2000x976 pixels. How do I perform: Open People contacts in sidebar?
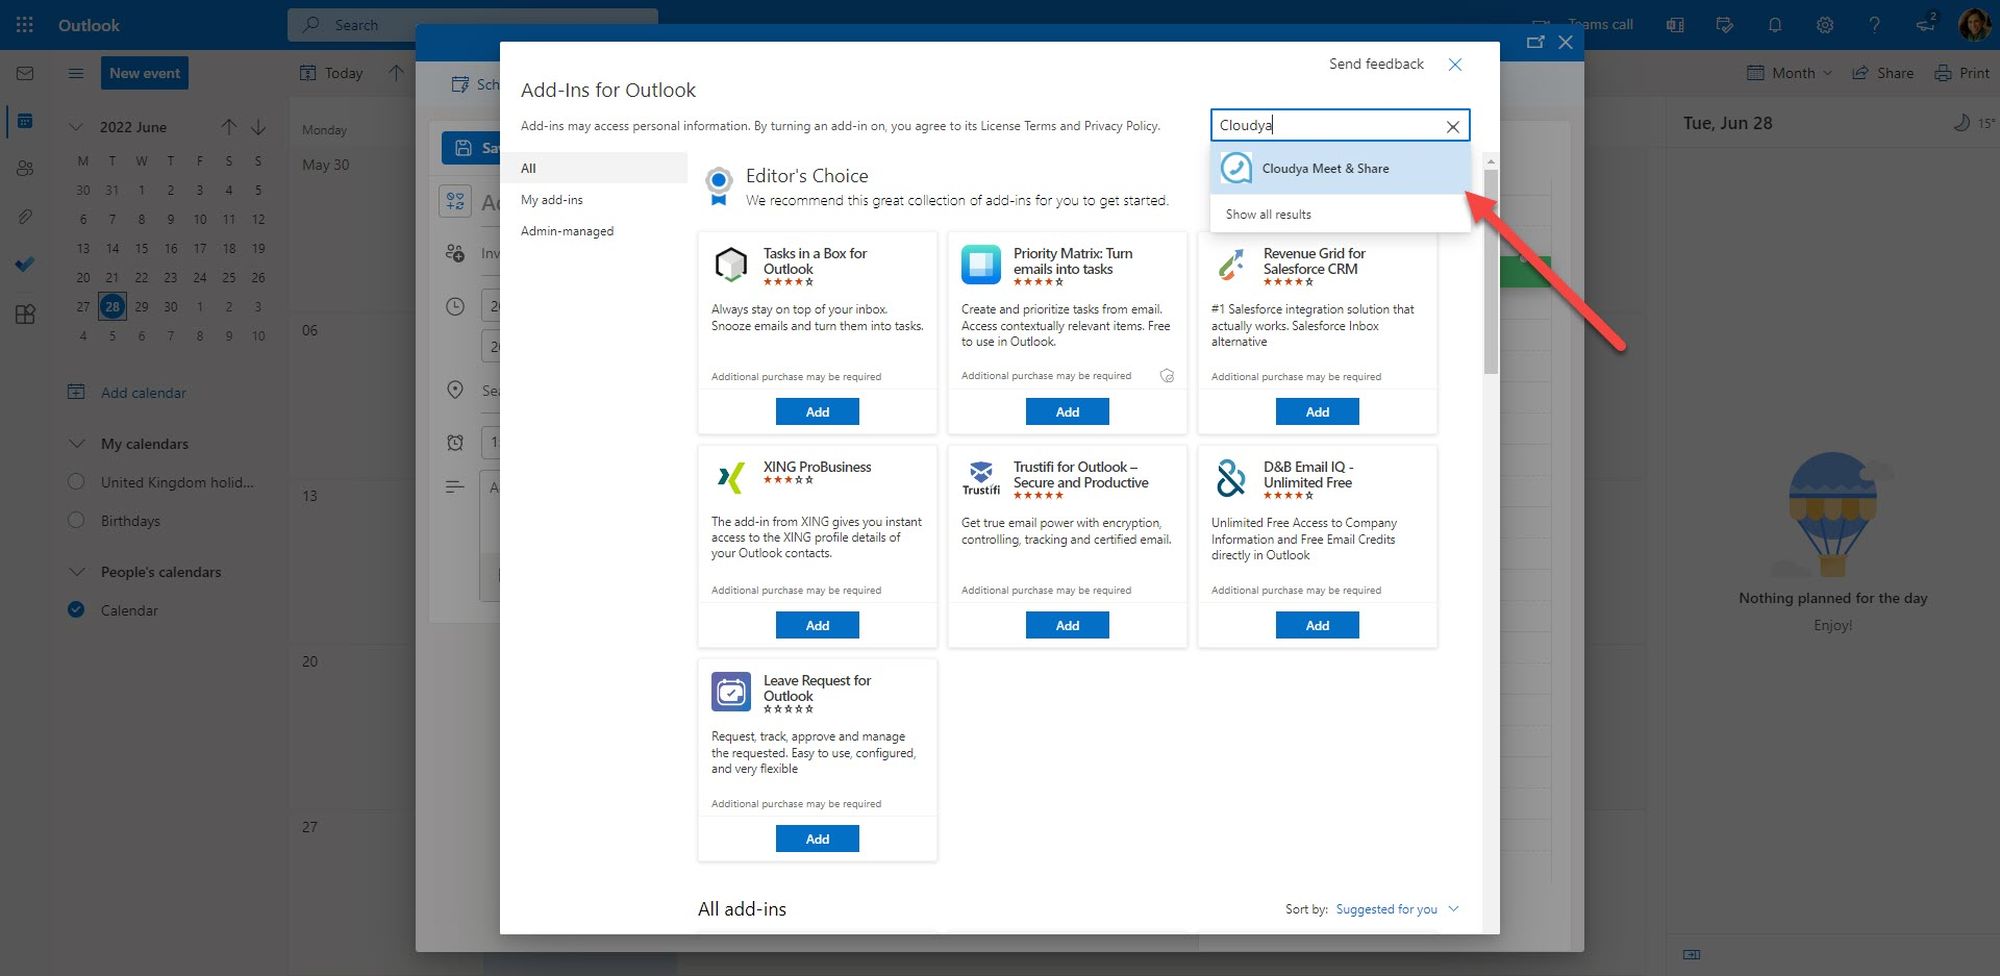(x=25, y=168)
